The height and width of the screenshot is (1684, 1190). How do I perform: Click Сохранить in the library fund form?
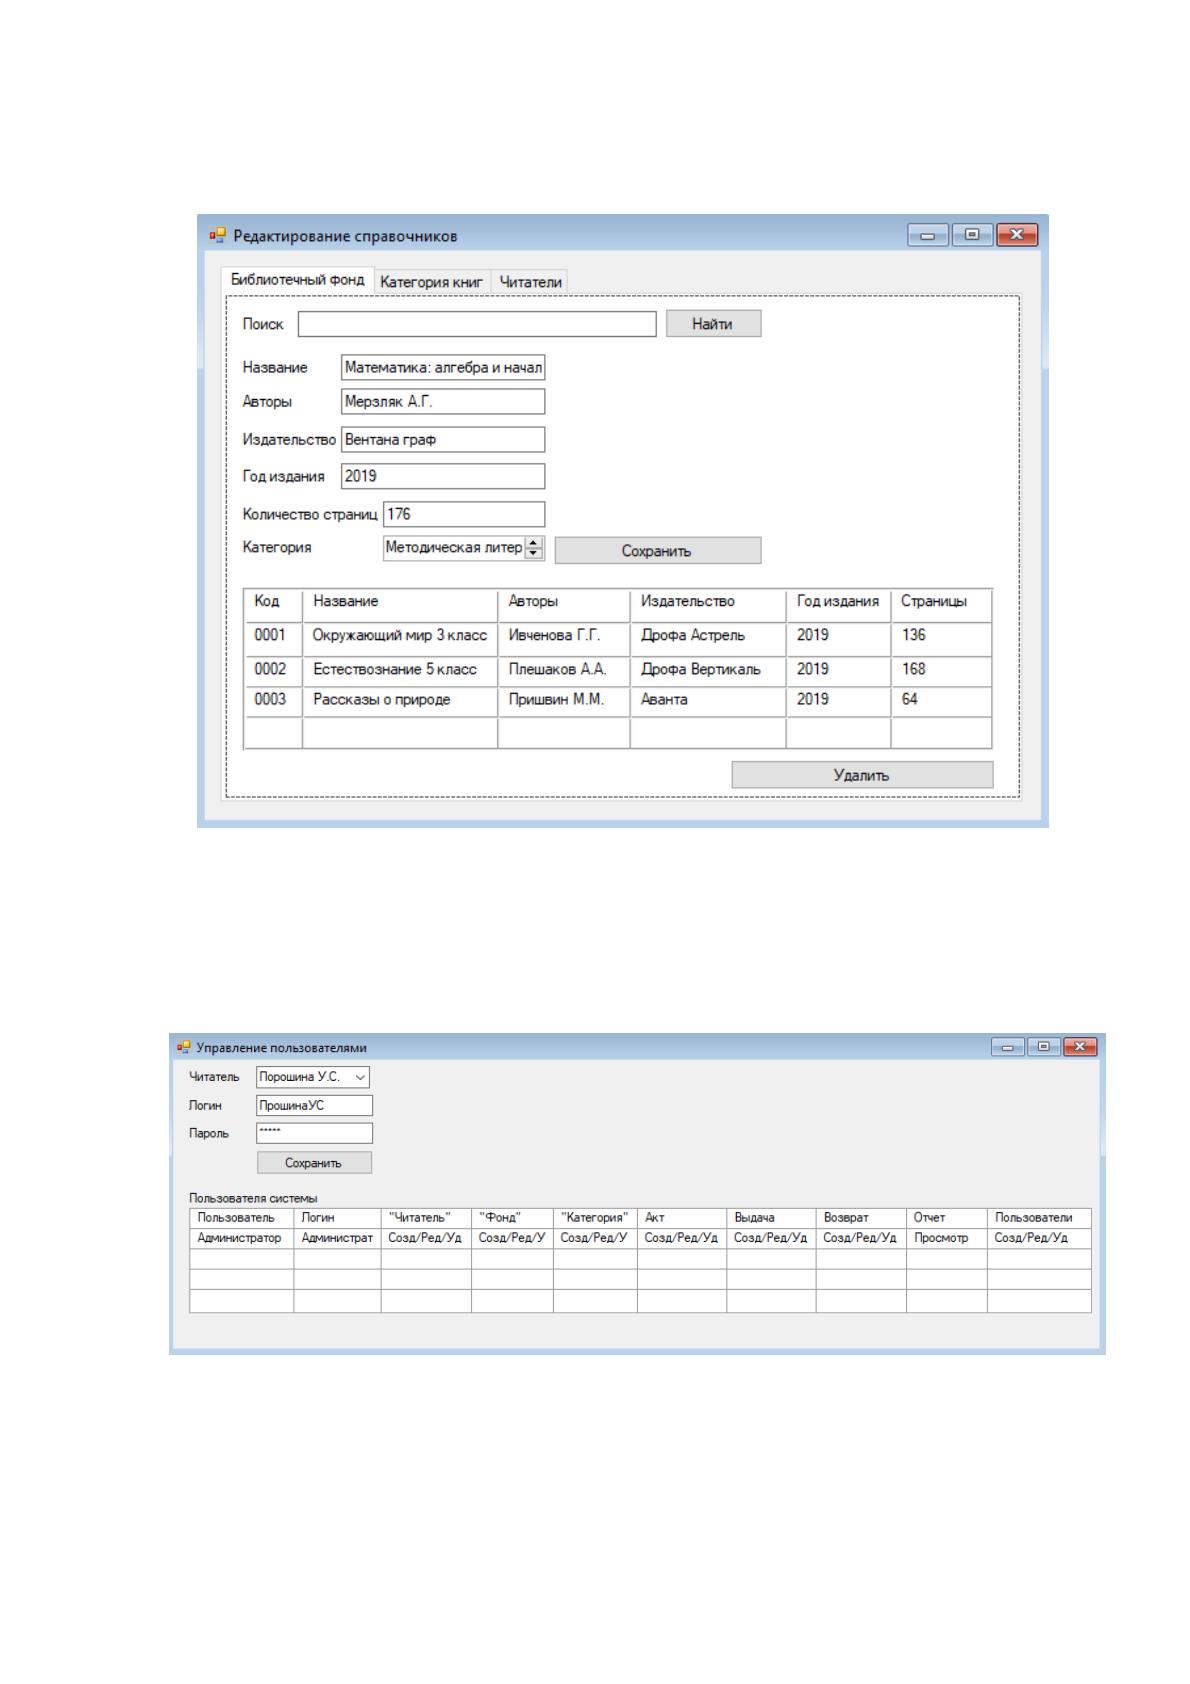tap(657, 551)
